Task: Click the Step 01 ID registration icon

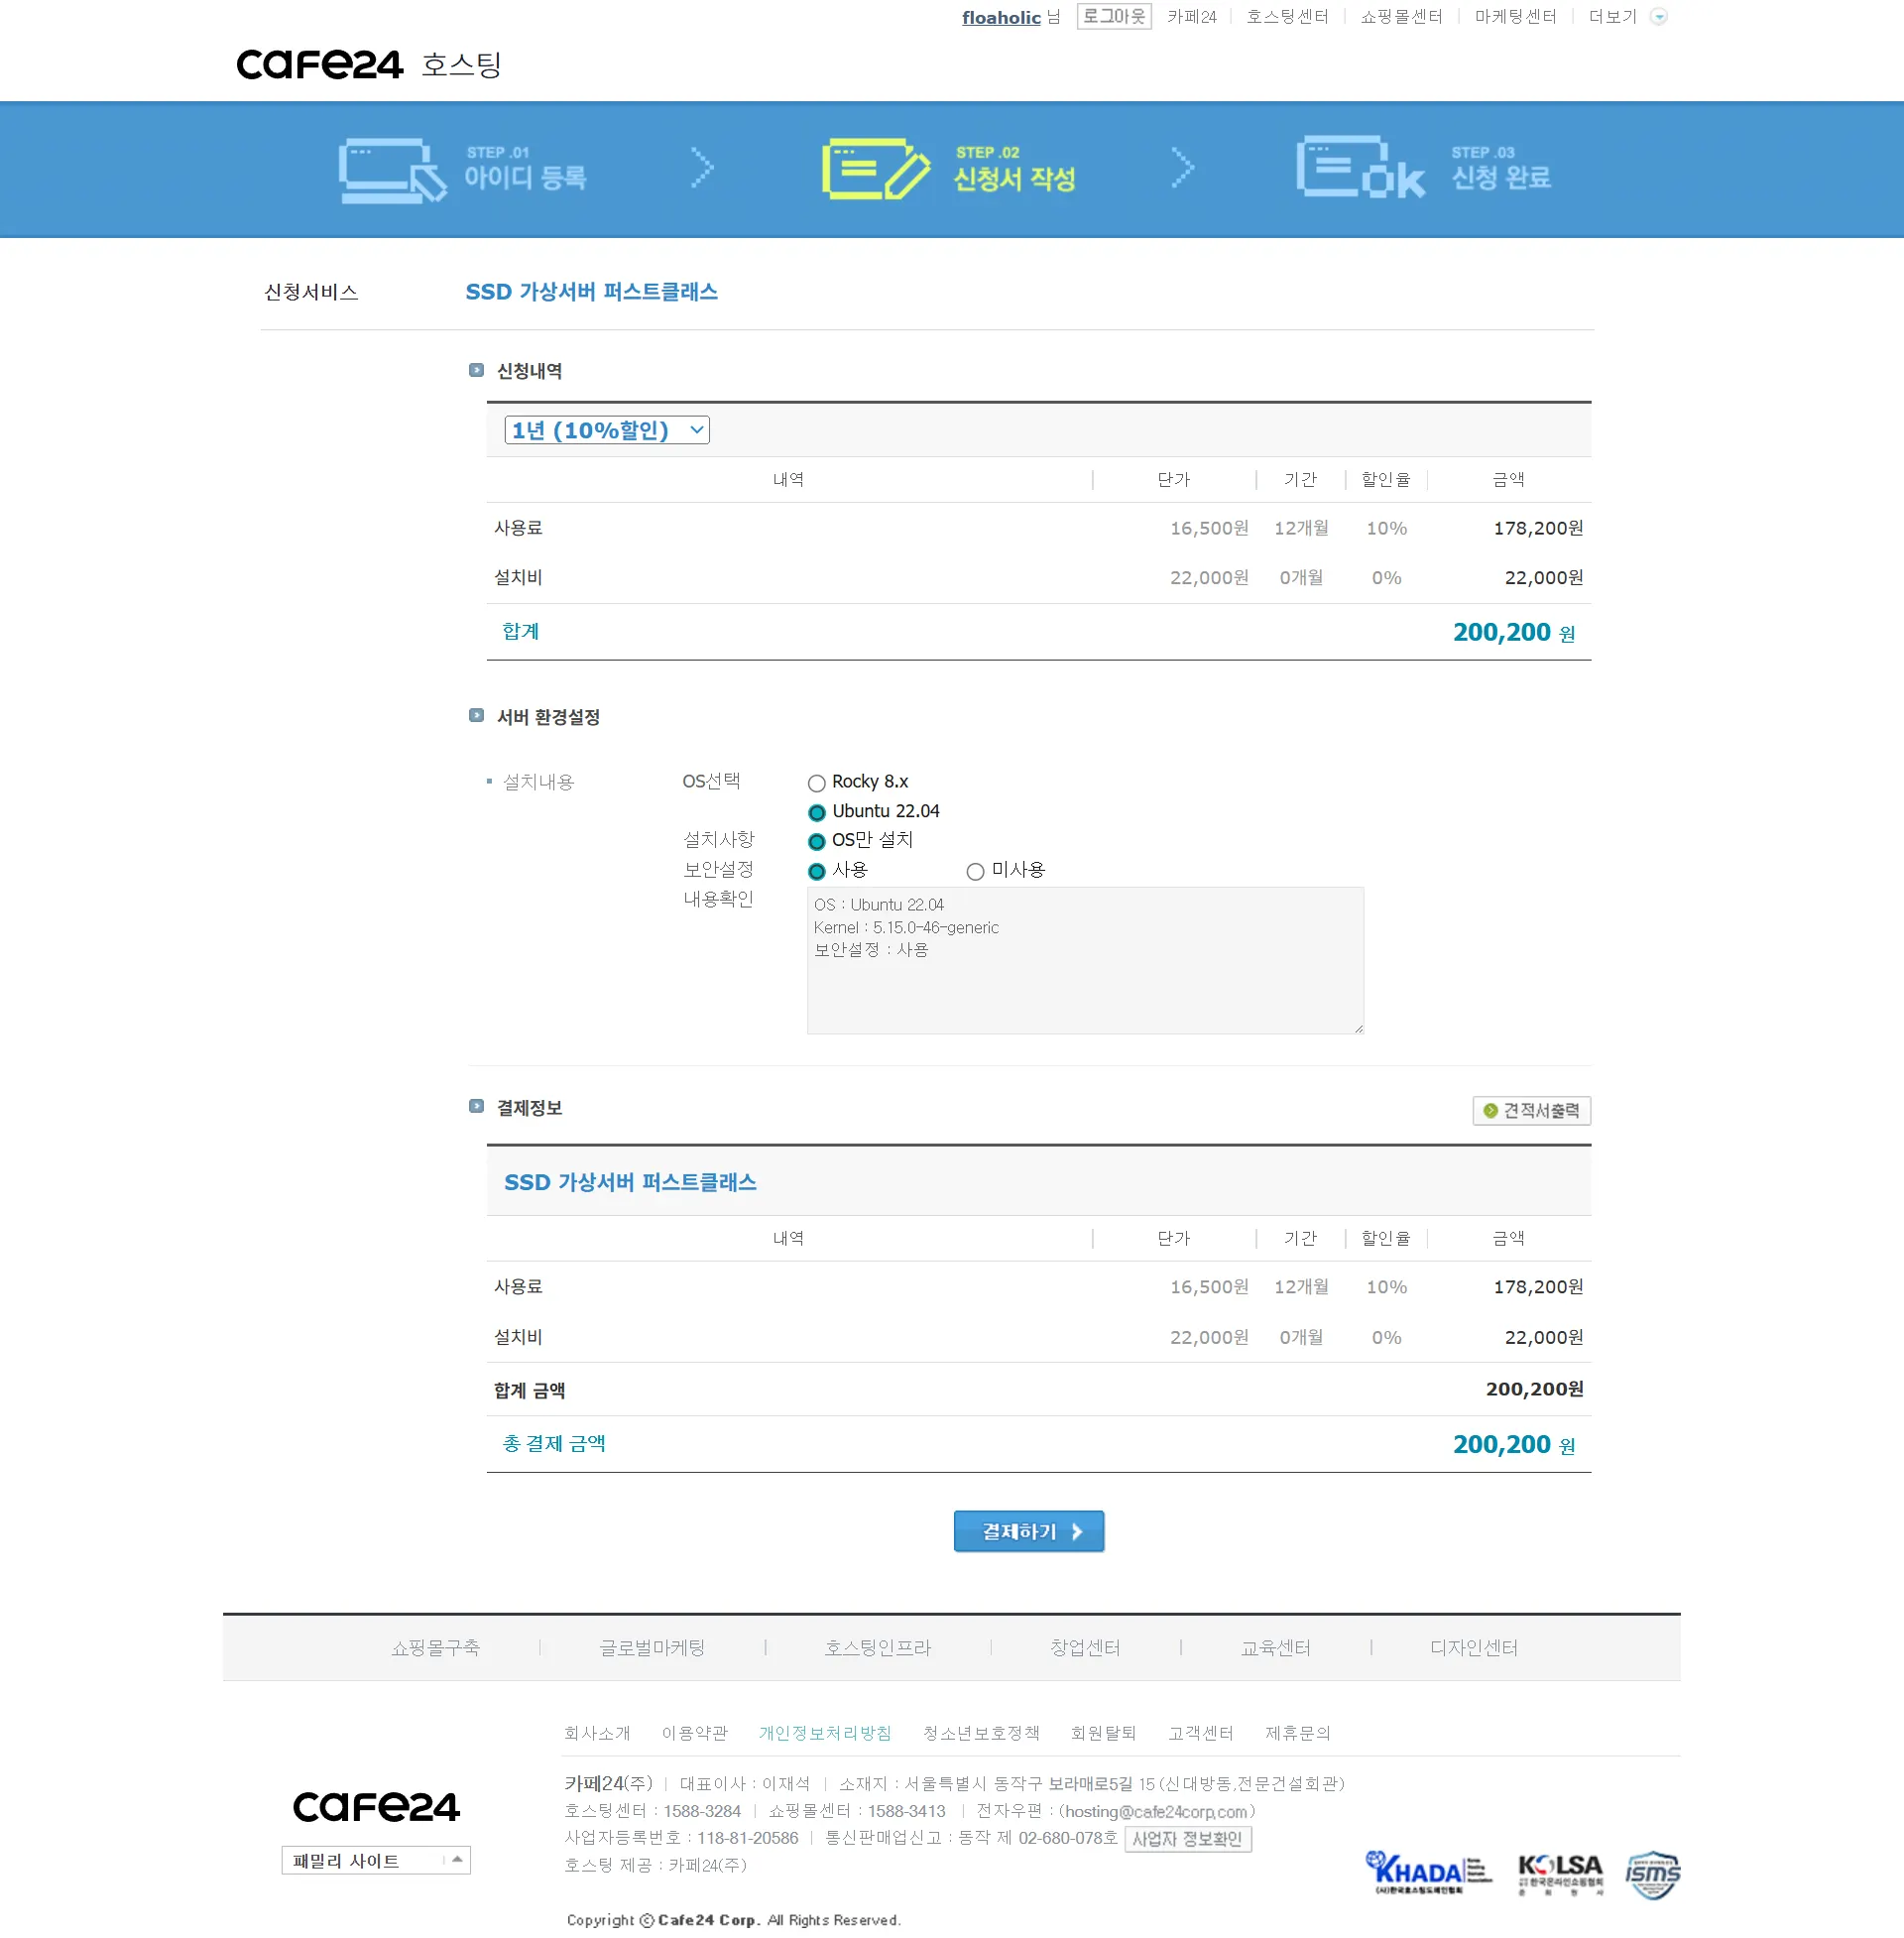Action: tap(391, 170)
